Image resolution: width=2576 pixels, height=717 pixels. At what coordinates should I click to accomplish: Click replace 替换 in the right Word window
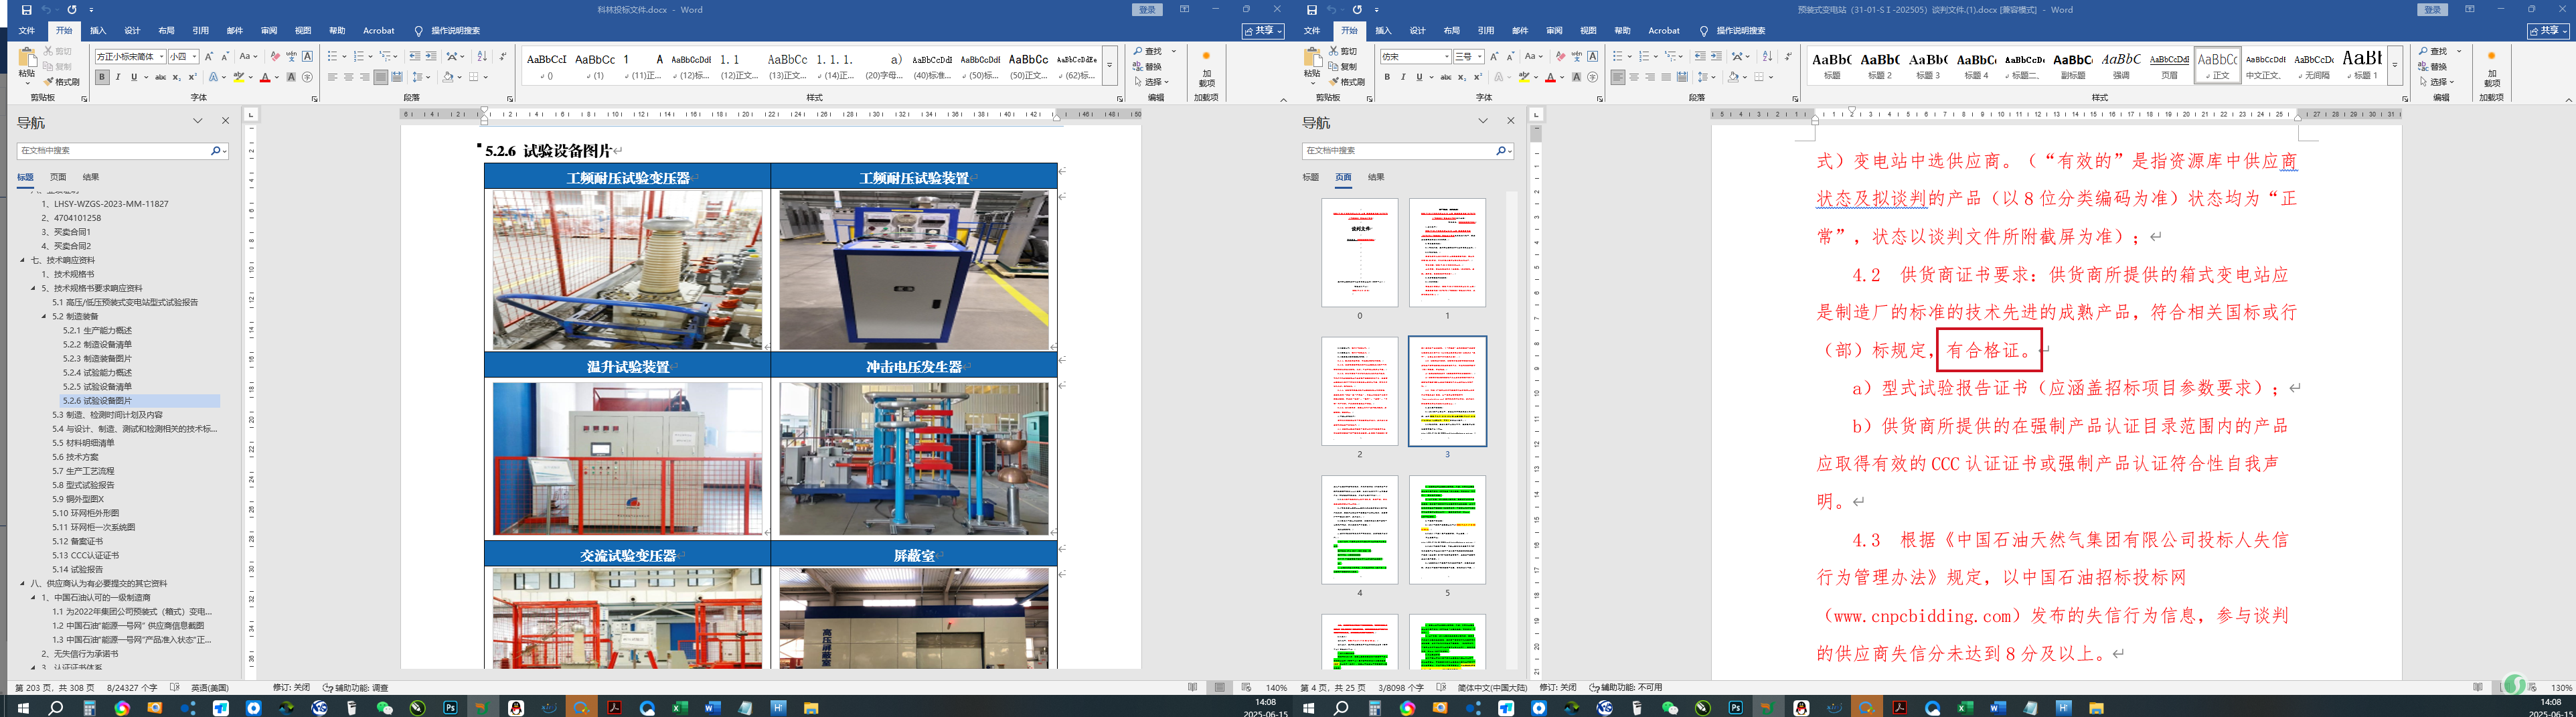coord(2434,66)
